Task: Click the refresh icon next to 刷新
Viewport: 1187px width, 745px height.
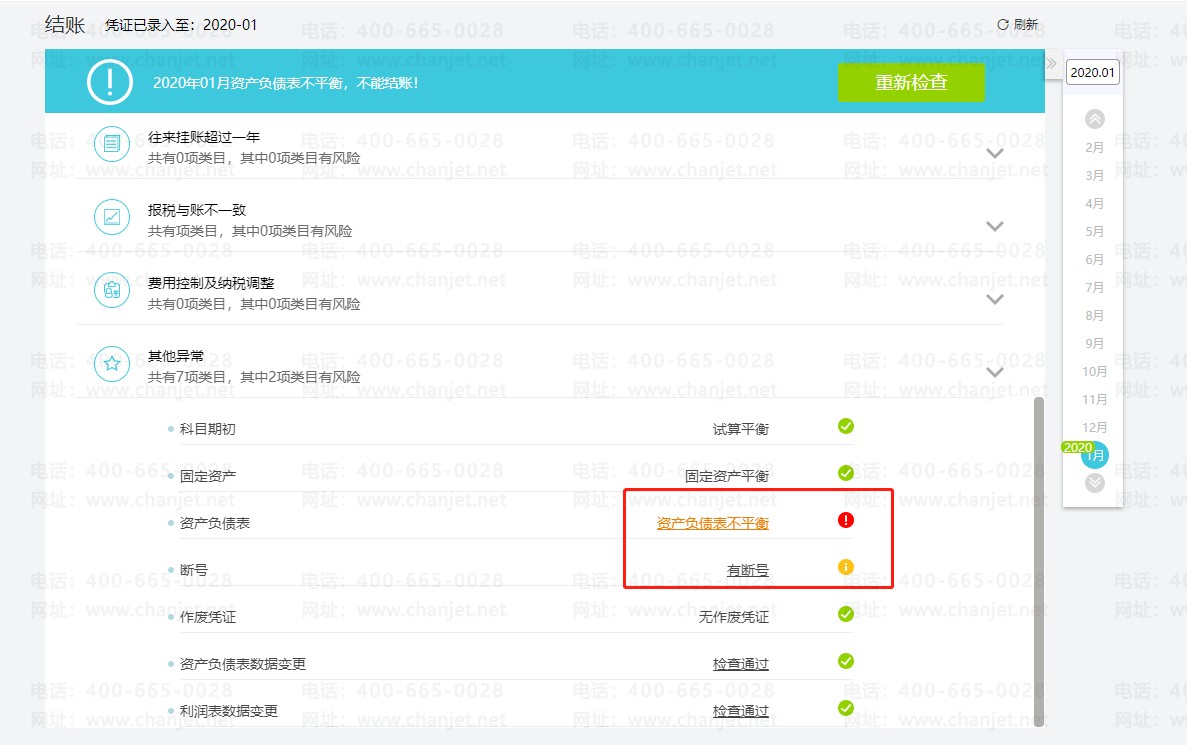Action: click(1002, 24)
